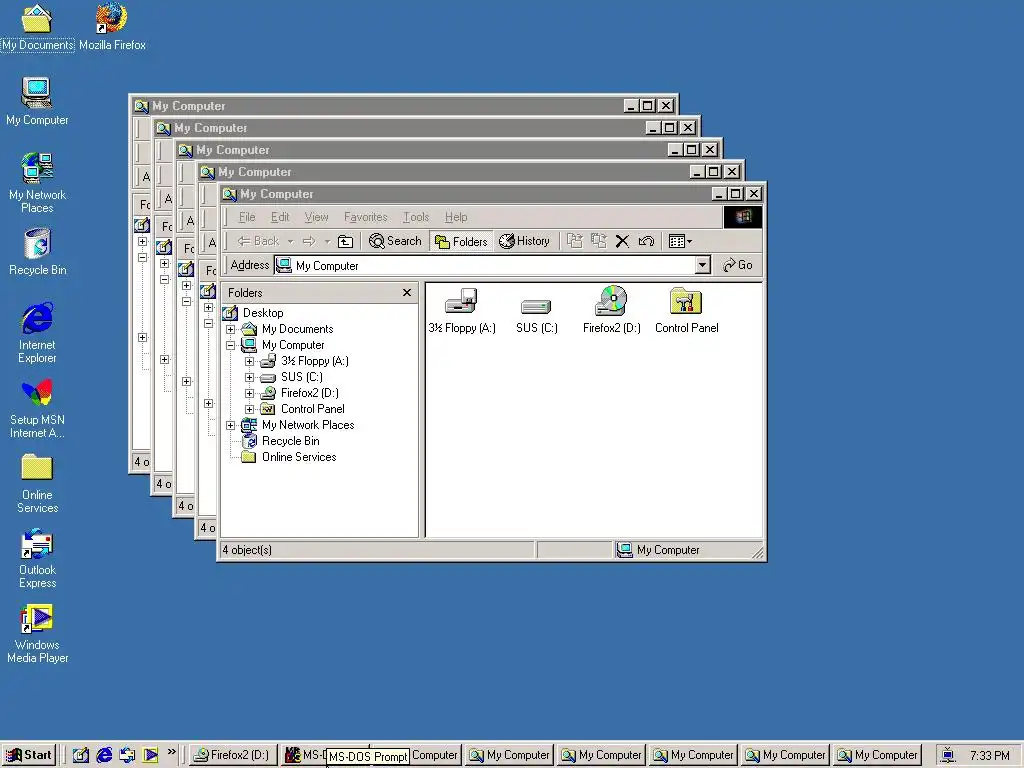Image resolution: width=1024 pixels, height=768 pixels.
Task: Select the Internet Explorer desktop icon
Action: pos(37,332)
